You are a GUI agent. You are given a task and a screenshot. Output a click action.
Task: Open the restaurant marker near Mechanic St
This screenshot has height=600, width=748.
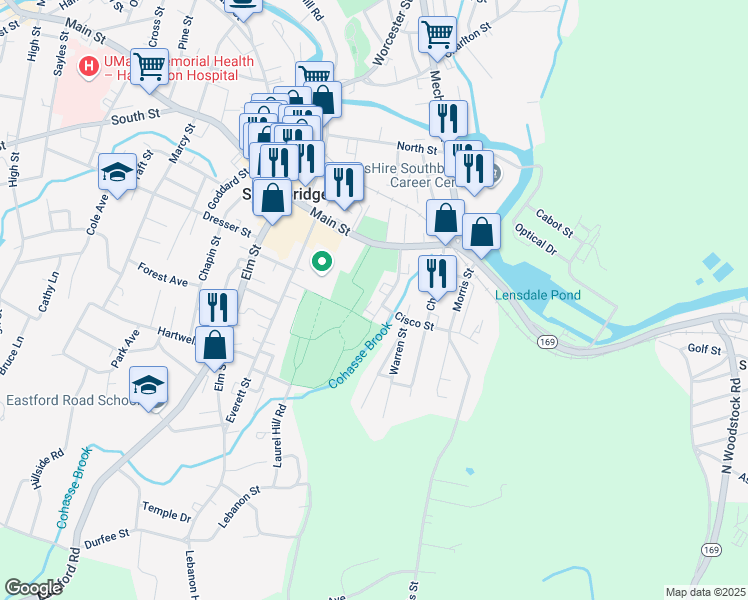(x=448, y=120)
